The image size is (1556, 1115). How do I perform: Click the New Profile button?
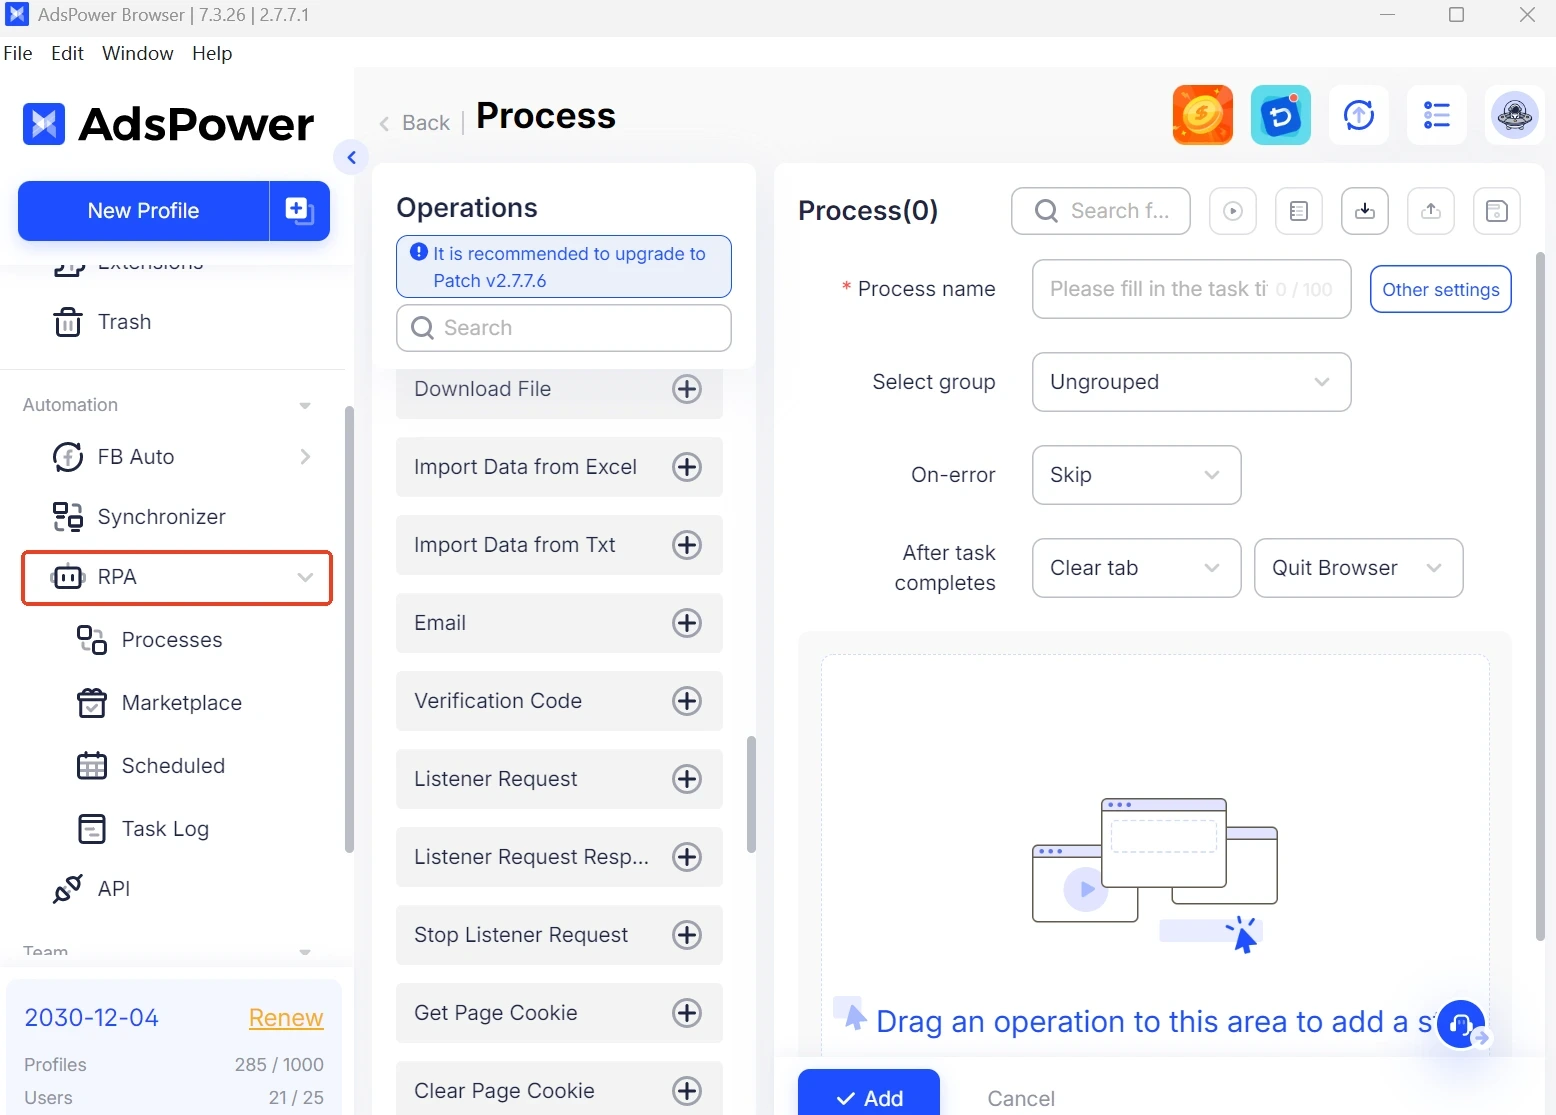(x=144, y=211)
